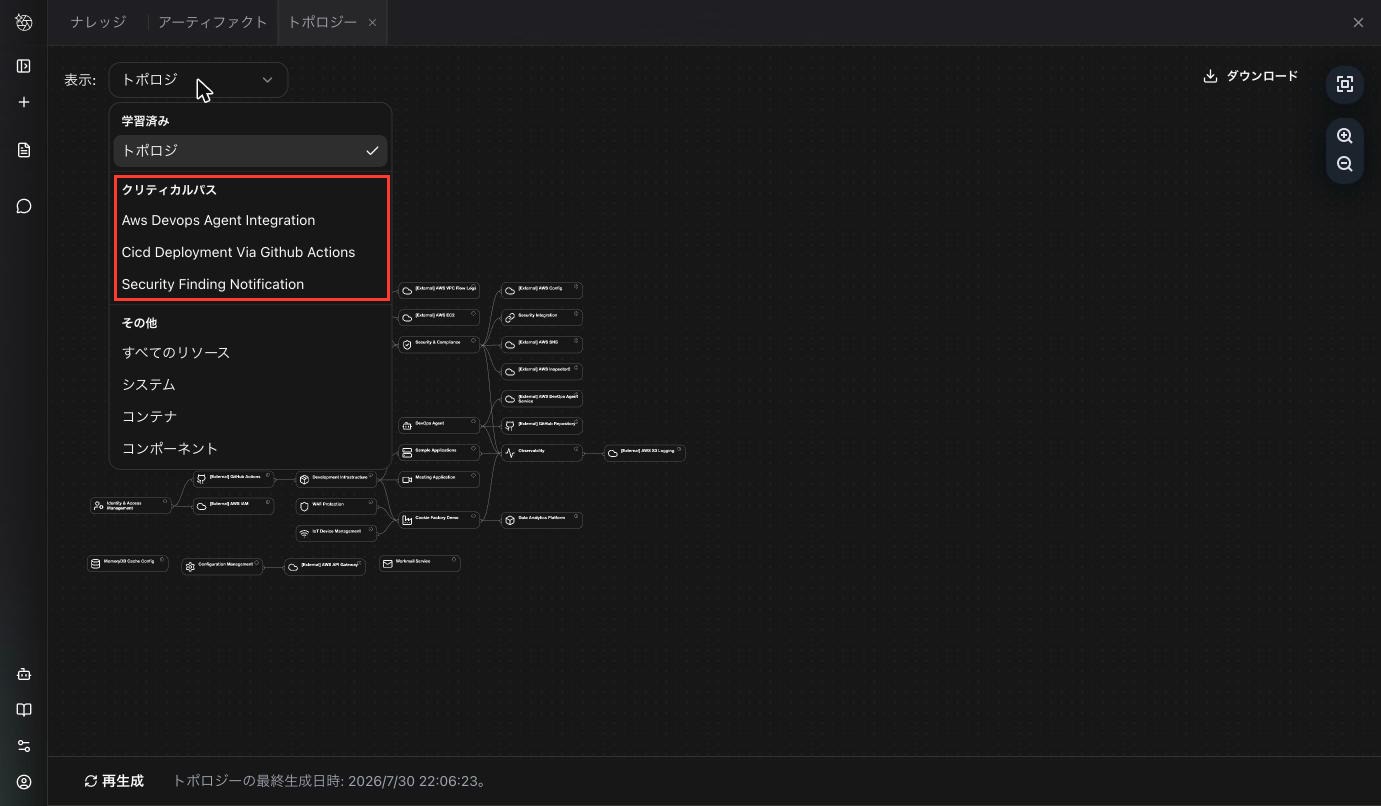
Task: Select the Security & Compliance node
Action: click(x=439, y=344)
